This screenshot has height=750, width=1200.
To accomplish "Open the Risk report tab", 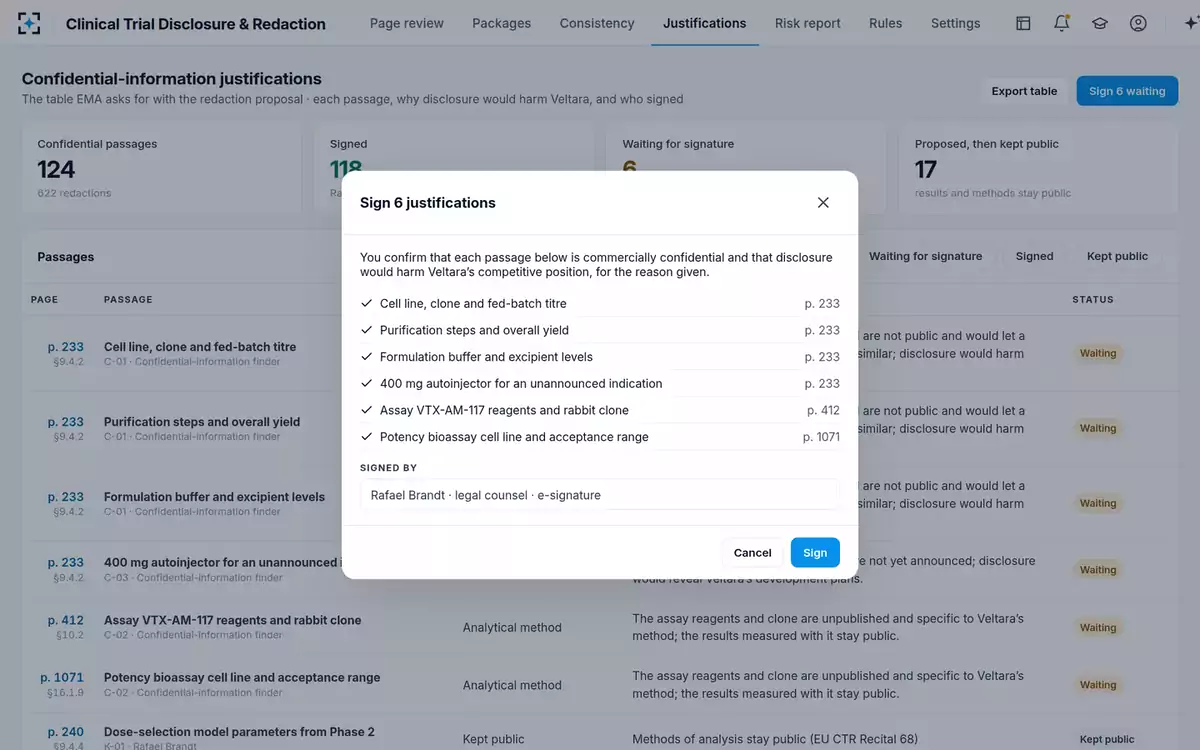I will click(808, 23).
